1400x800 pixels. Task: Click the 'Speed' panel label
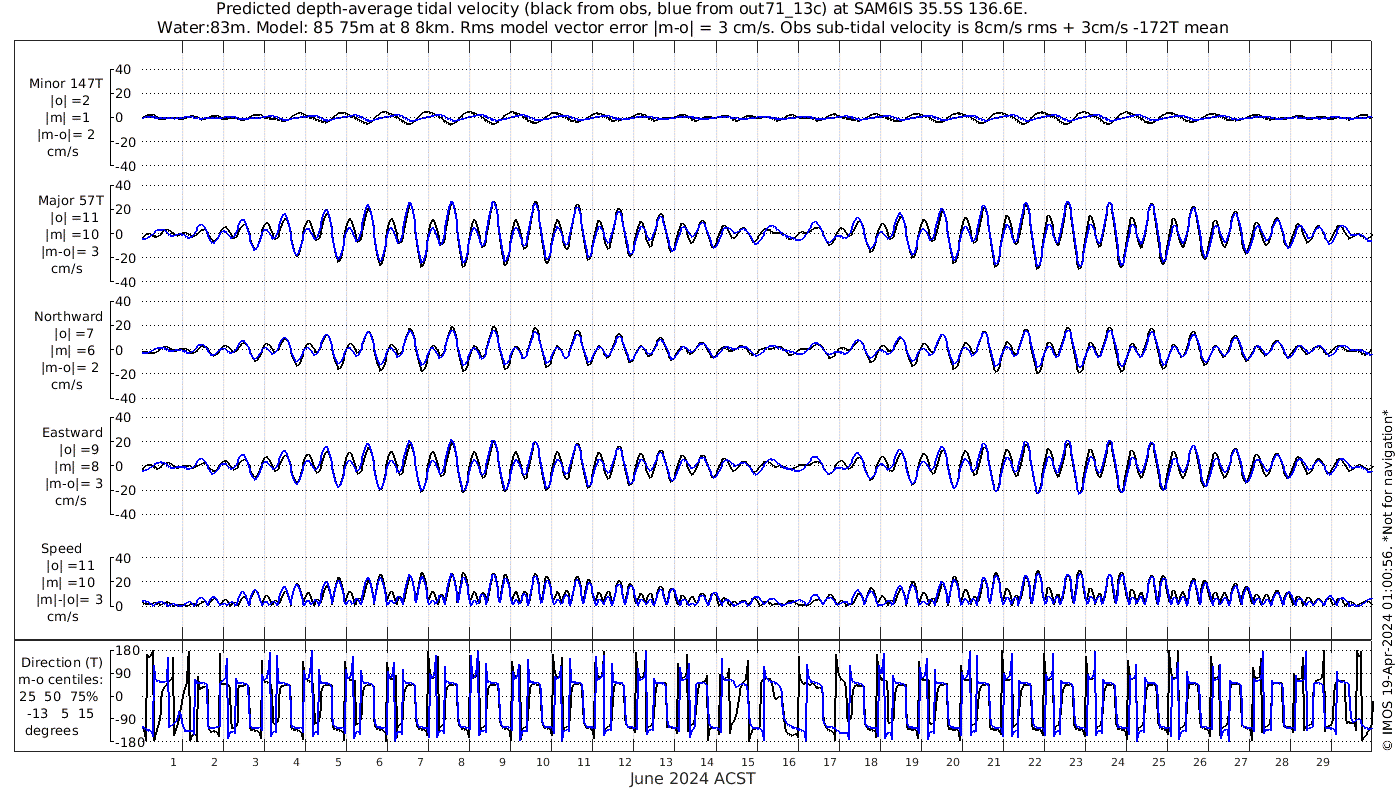click(61, 548)
